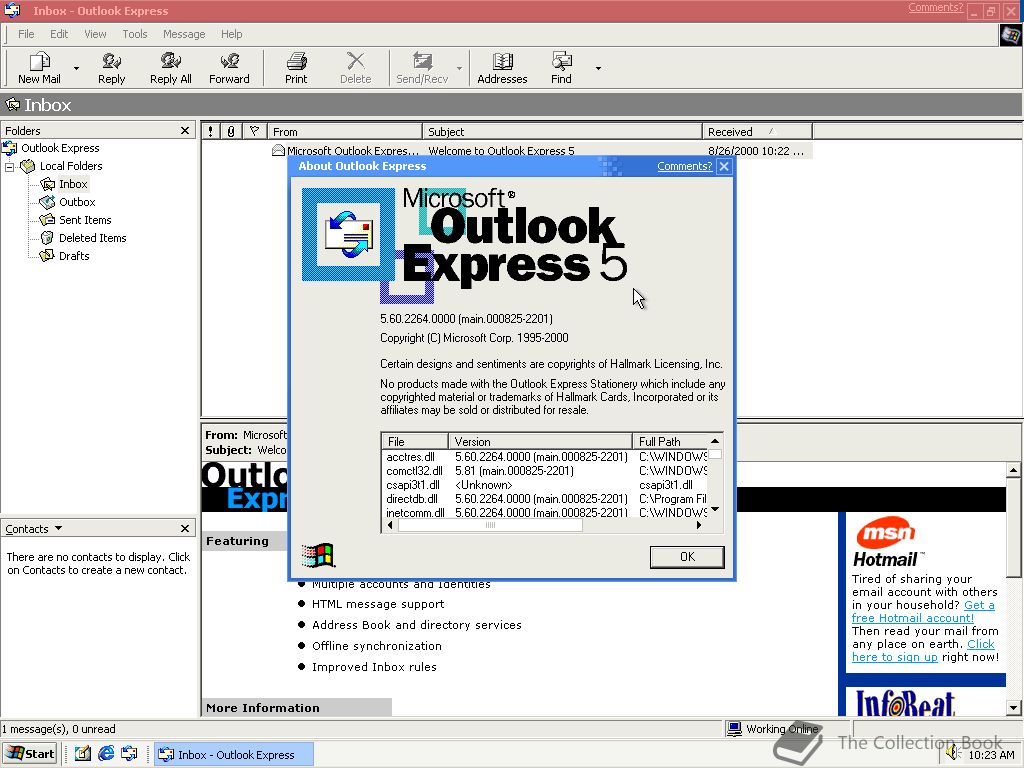1024x768 pixels.
Task: Click the 'Get a free Hotmail account!' link
Action: pyautogui.click(x=923, y=612)
